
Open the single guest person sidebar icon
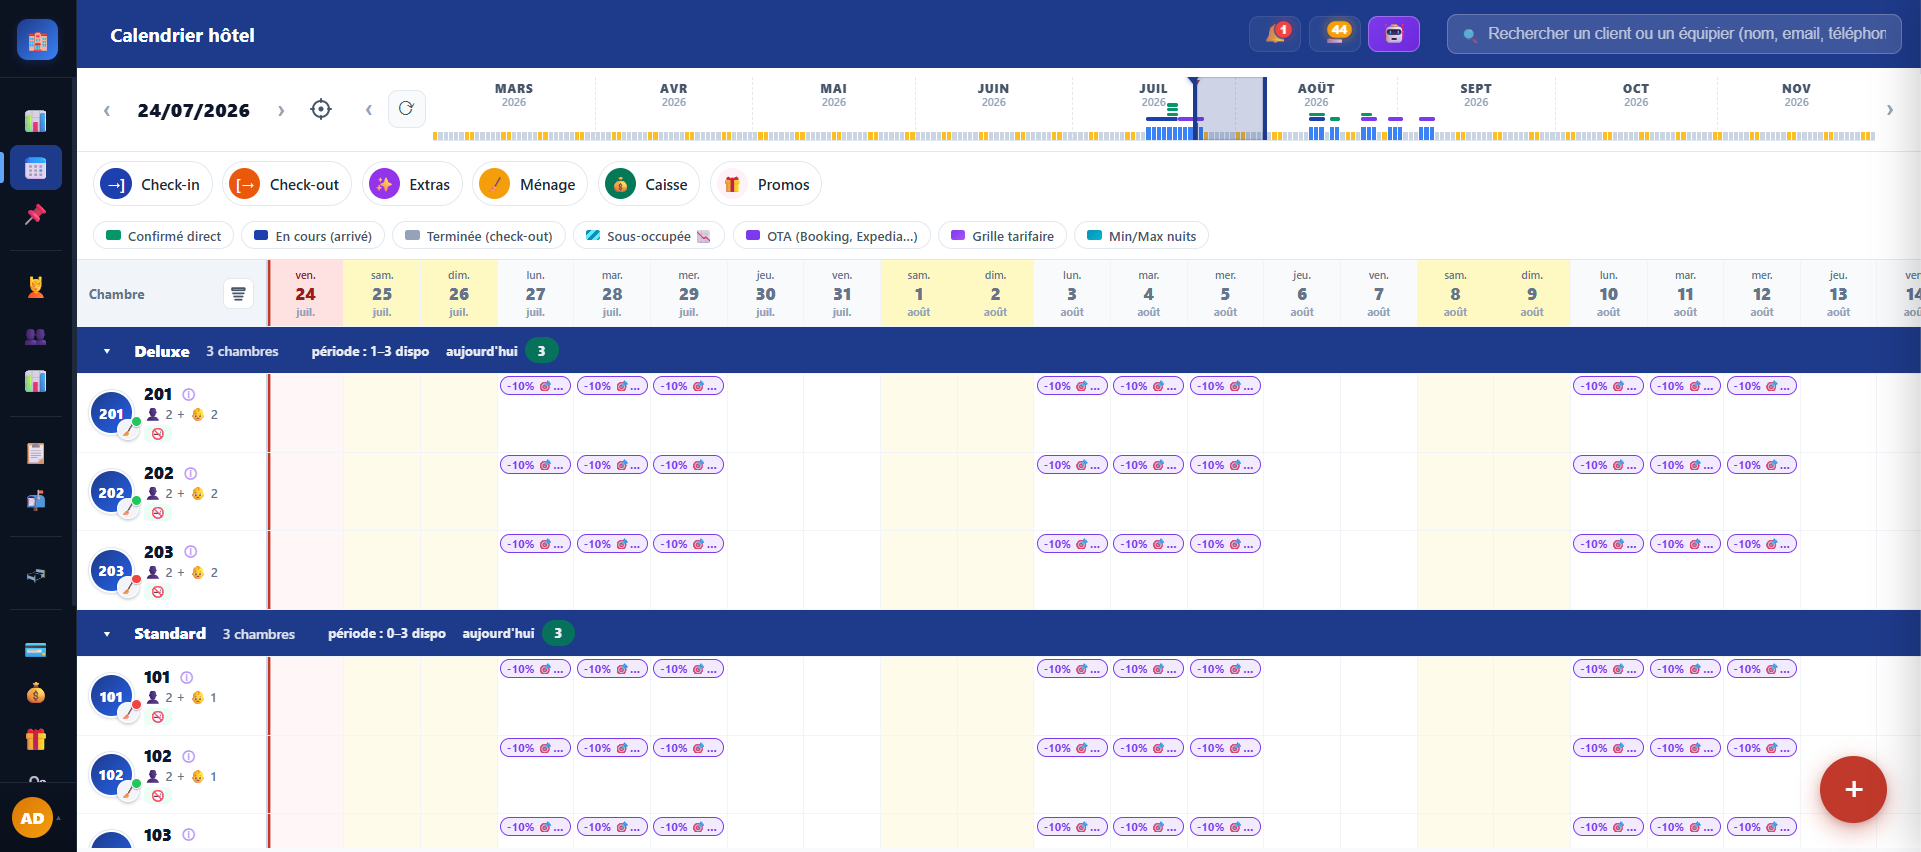(36, 288)
